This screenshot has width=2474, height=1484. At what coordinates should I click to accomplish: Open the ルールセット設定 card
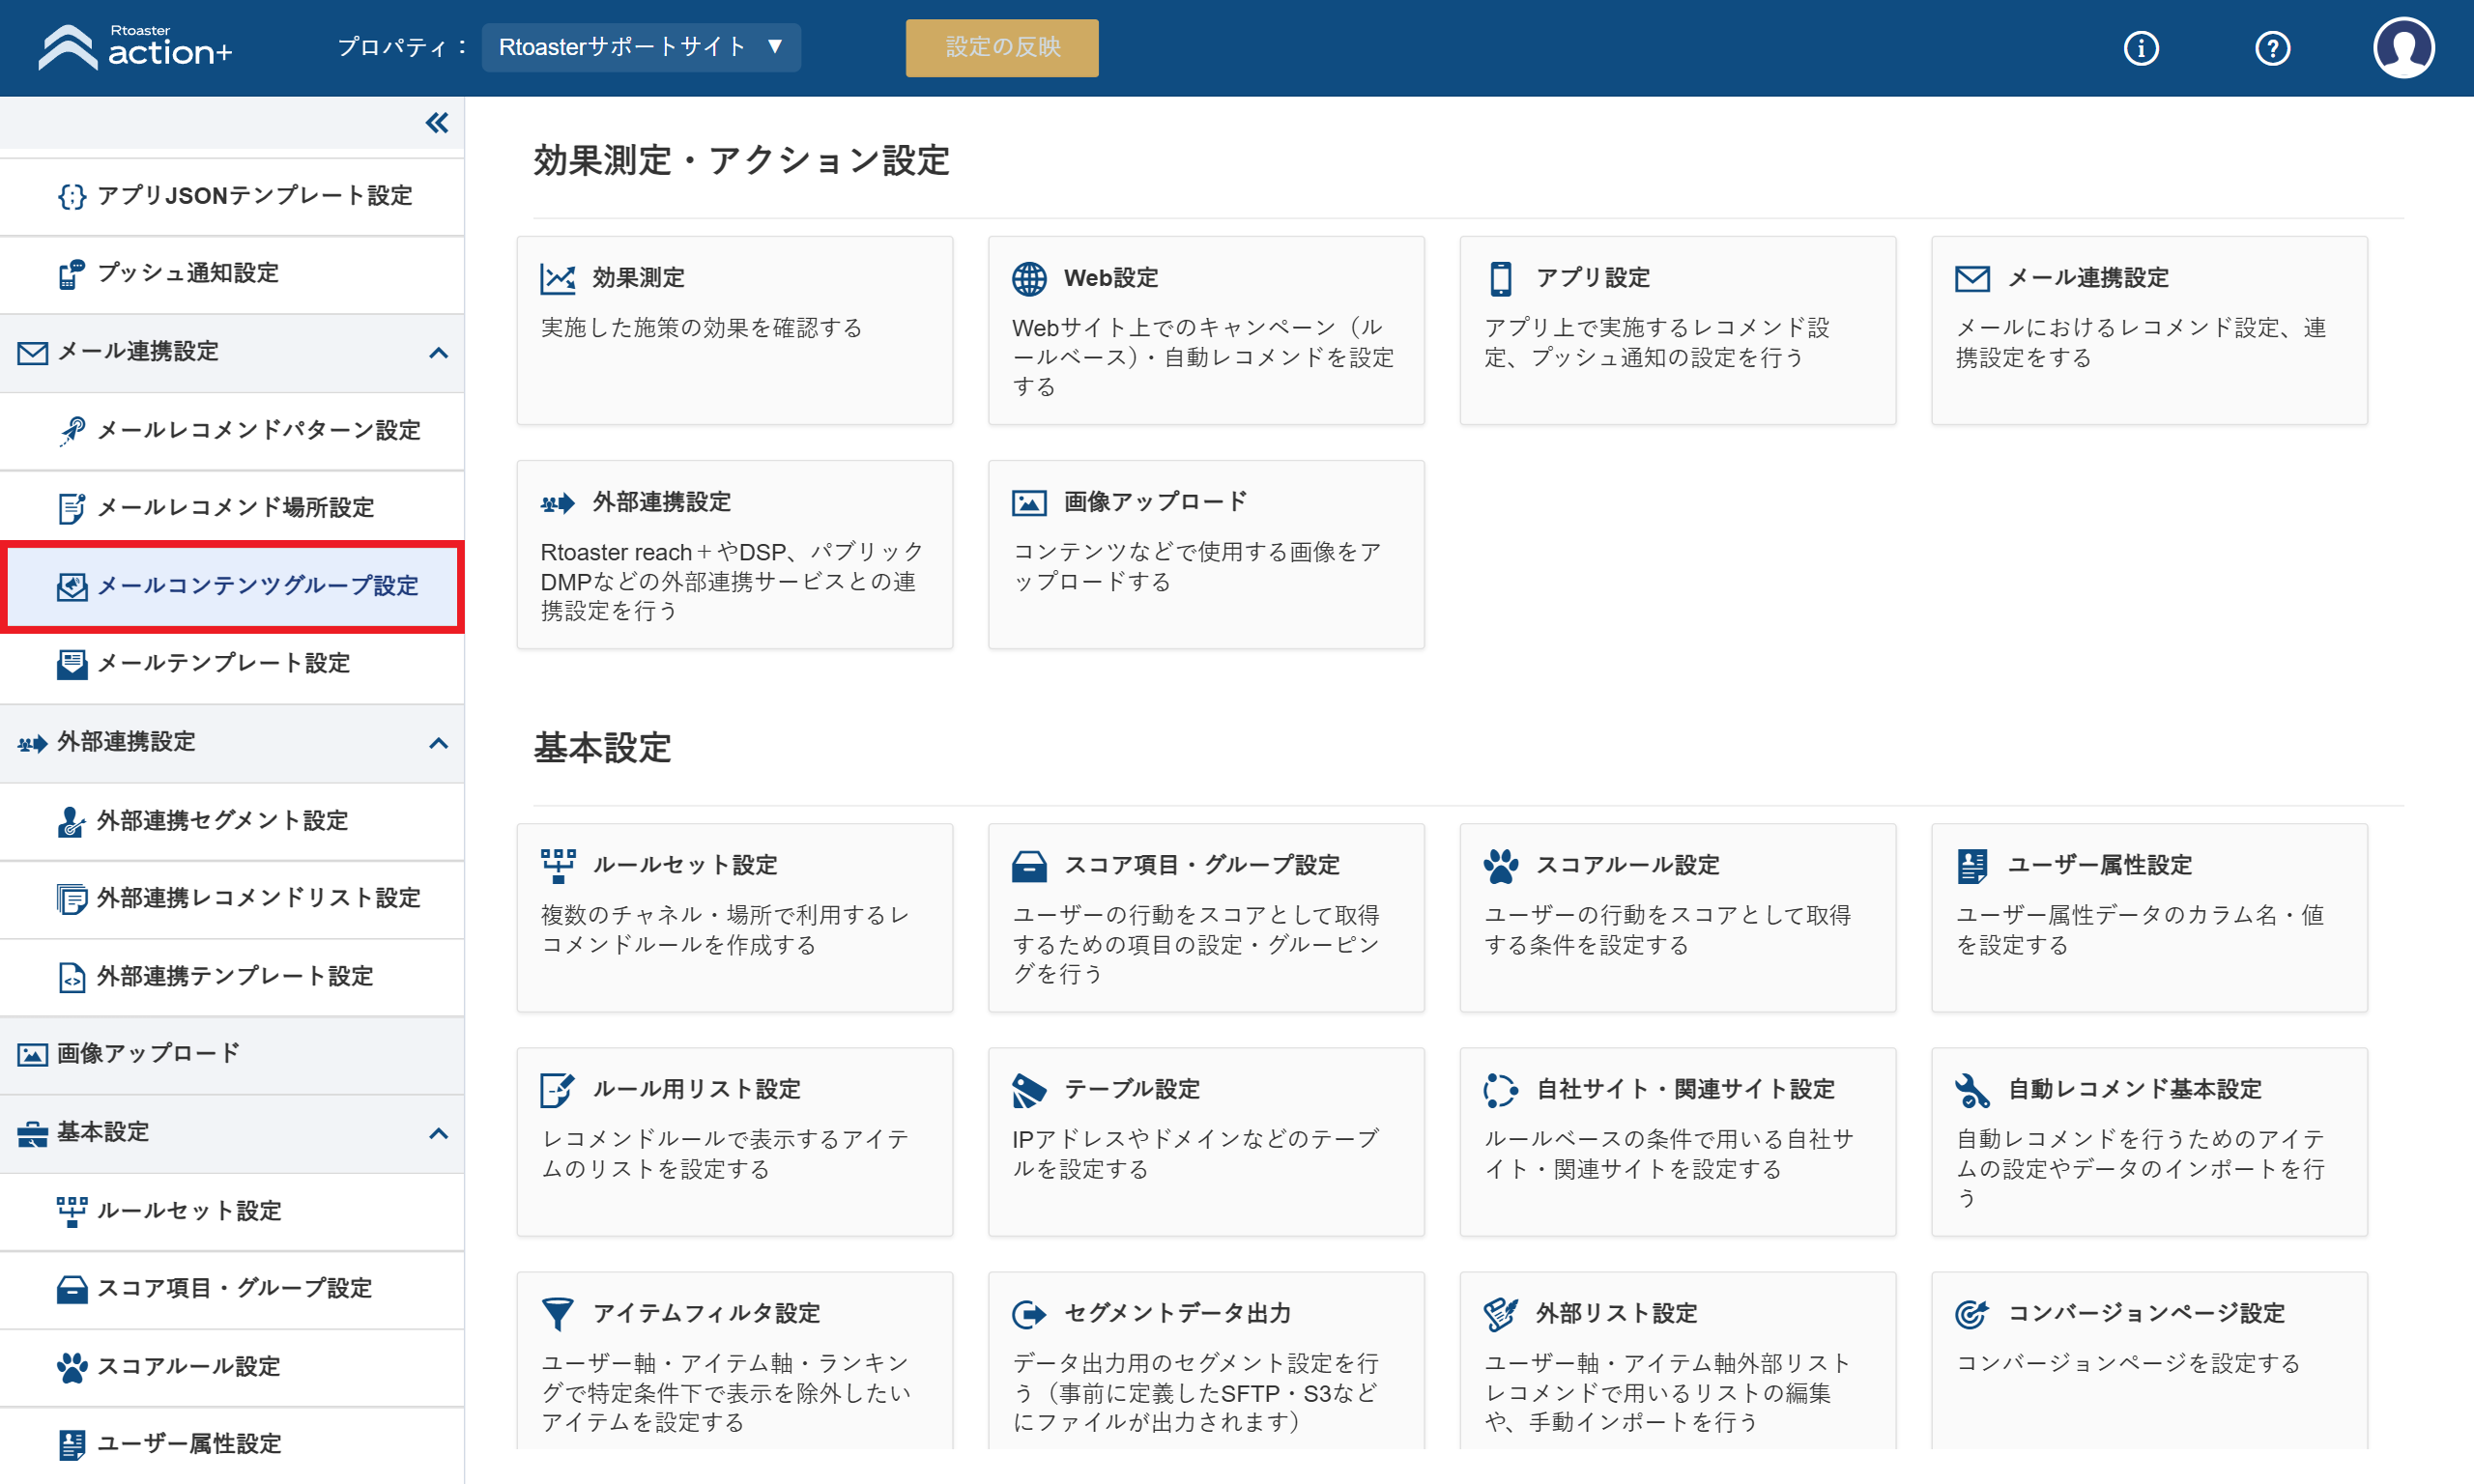click(x=734, y=917)
